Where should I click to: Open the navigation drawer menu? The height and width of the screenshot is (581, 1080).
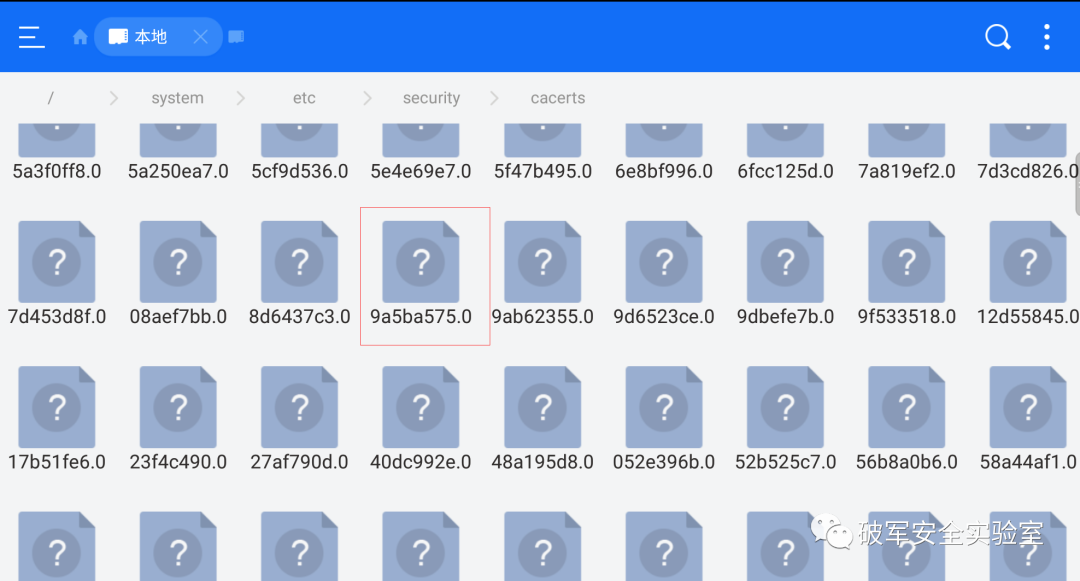[x=31, y=37]
